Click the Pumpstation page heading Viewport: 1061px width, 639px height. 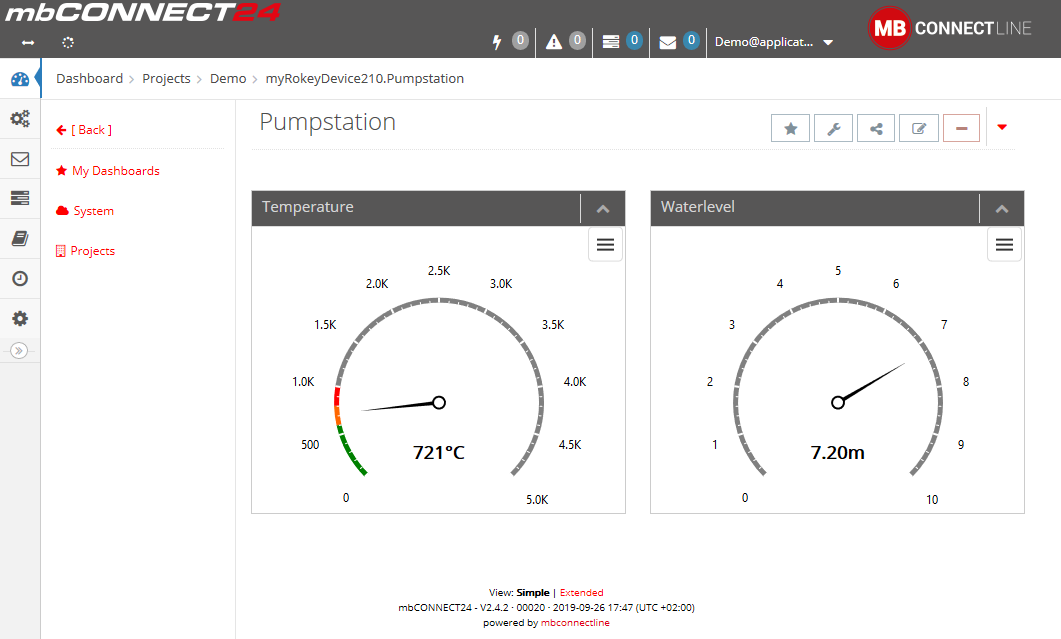pos(328,122)
